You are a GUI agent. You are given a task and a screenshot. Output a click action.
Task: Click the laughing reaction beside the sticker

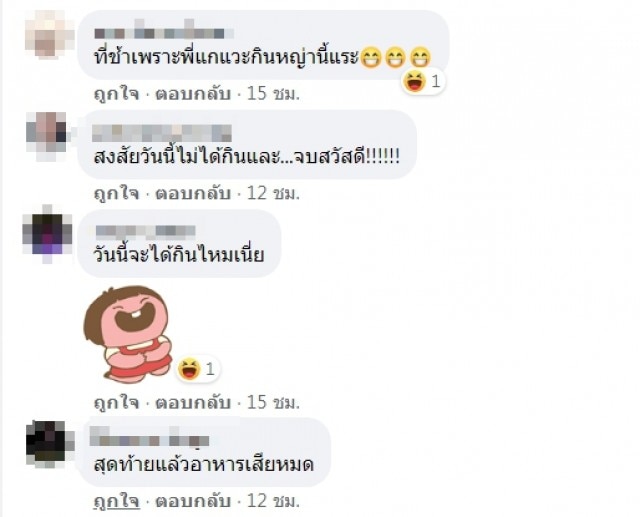coord(198,369)
